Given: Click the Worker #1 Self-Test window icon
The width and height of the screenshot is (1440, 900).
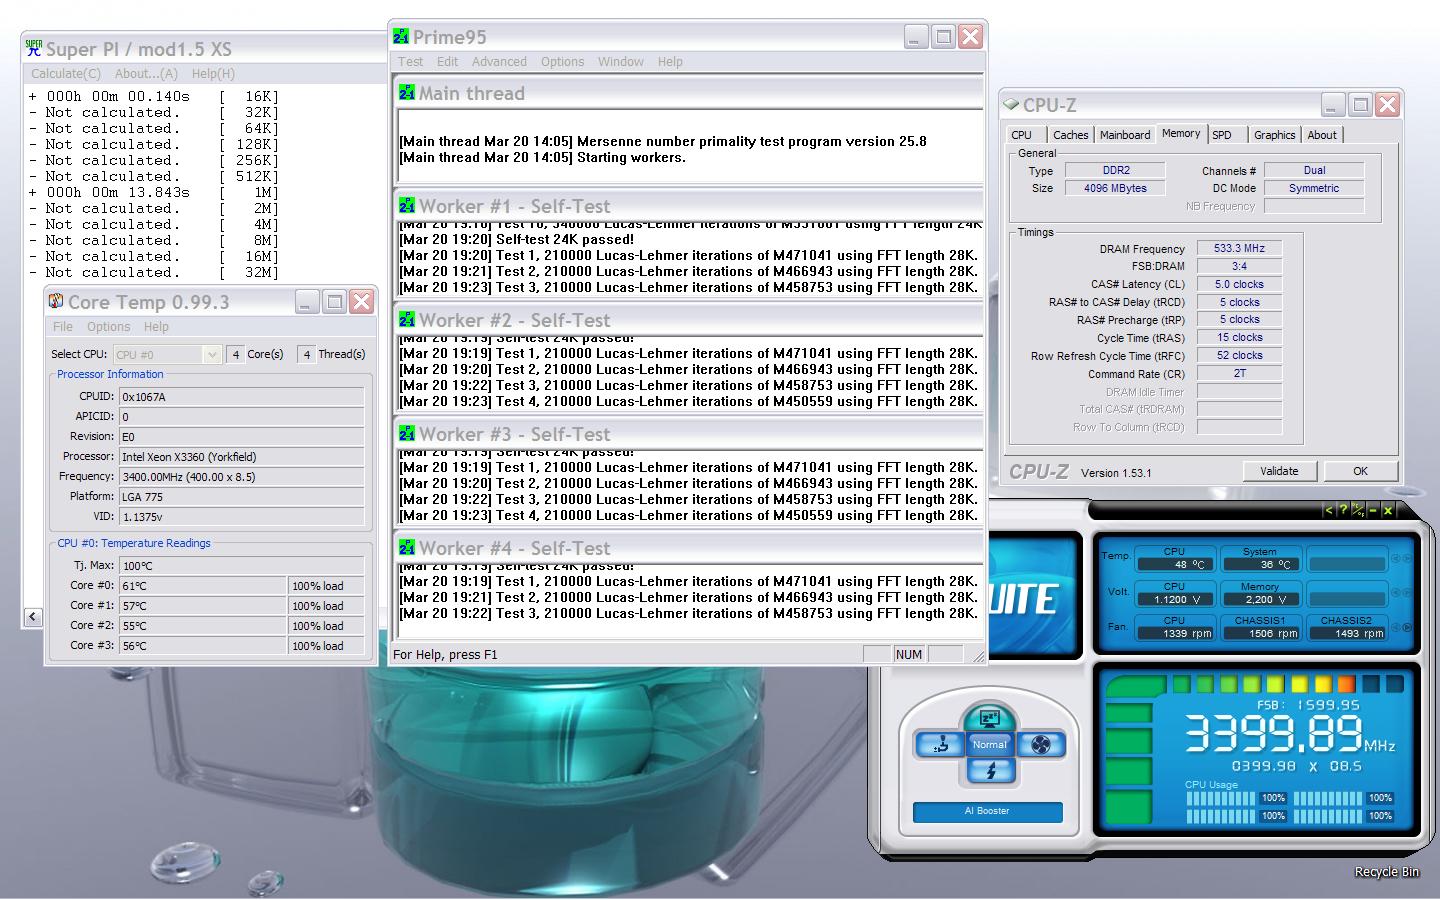Looking at the screenshot, I should tap(407, 205).
